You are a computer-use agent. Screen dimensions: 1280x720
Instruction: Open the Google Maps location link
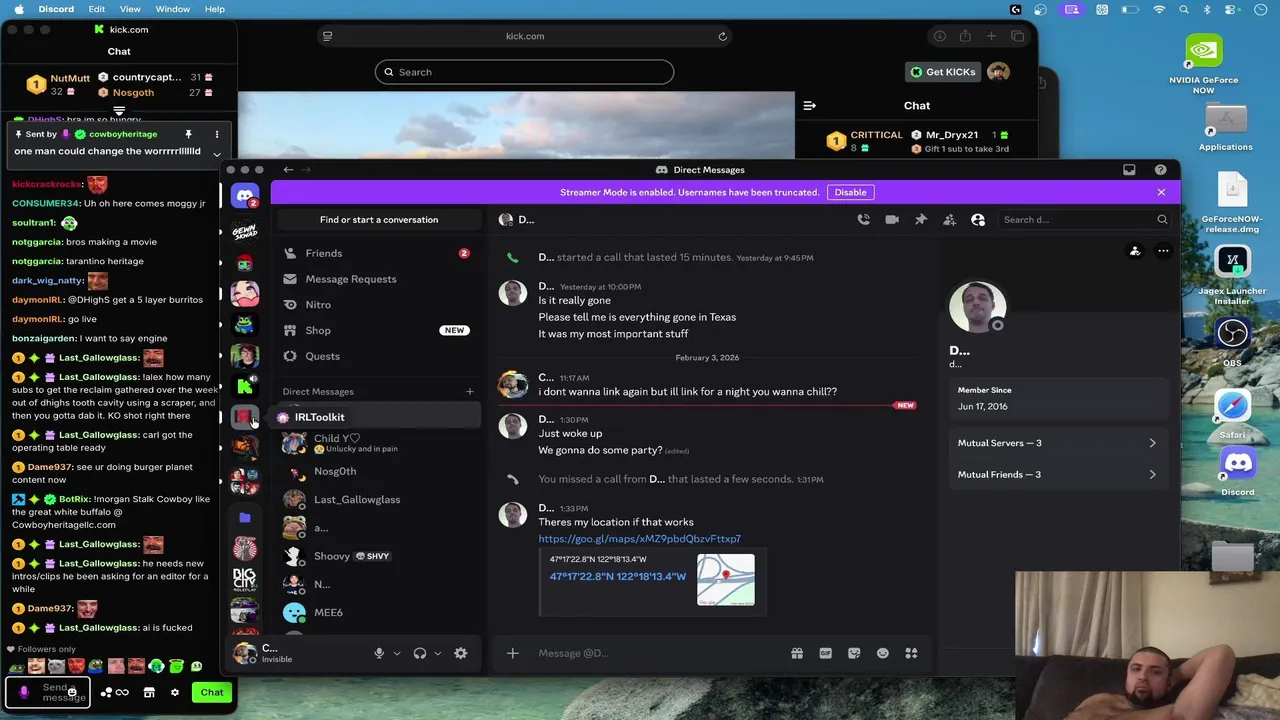639,539
